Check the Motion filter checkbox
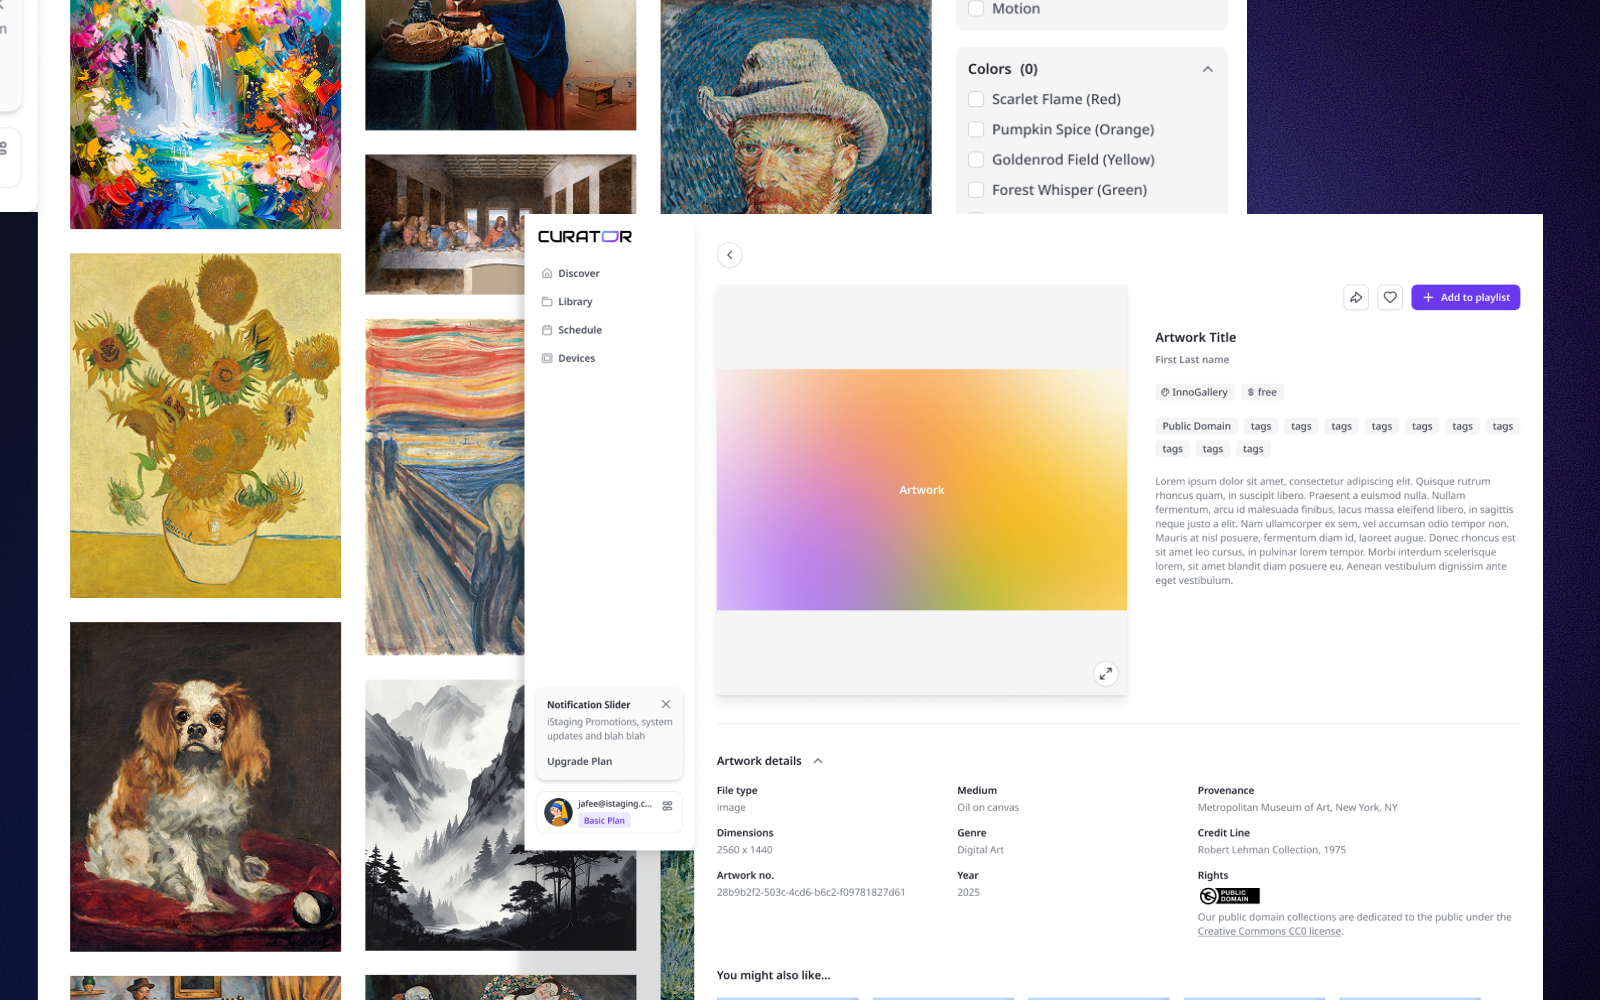 pos(976,8)
